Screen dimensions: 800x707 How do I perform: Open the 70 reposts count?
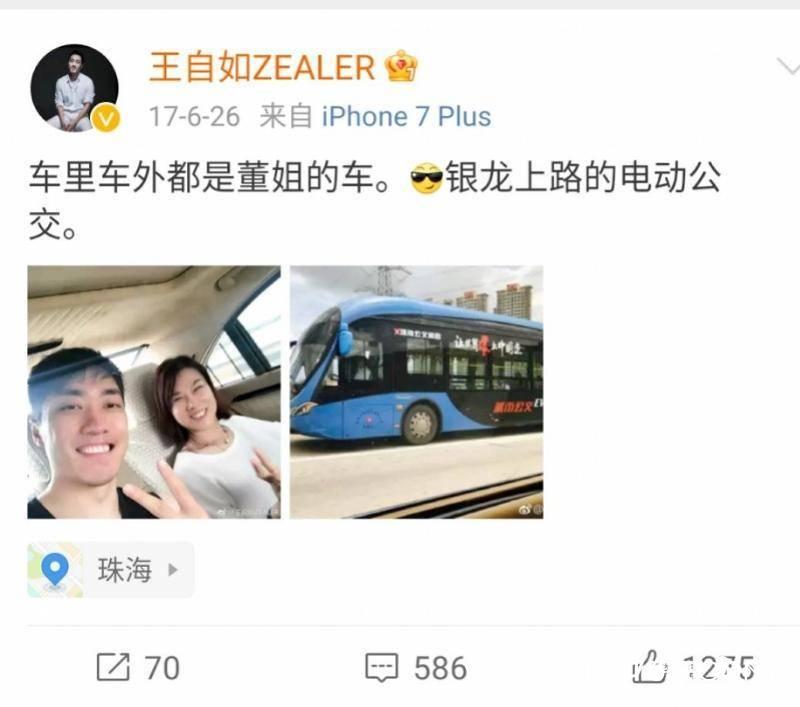point(162,668)
